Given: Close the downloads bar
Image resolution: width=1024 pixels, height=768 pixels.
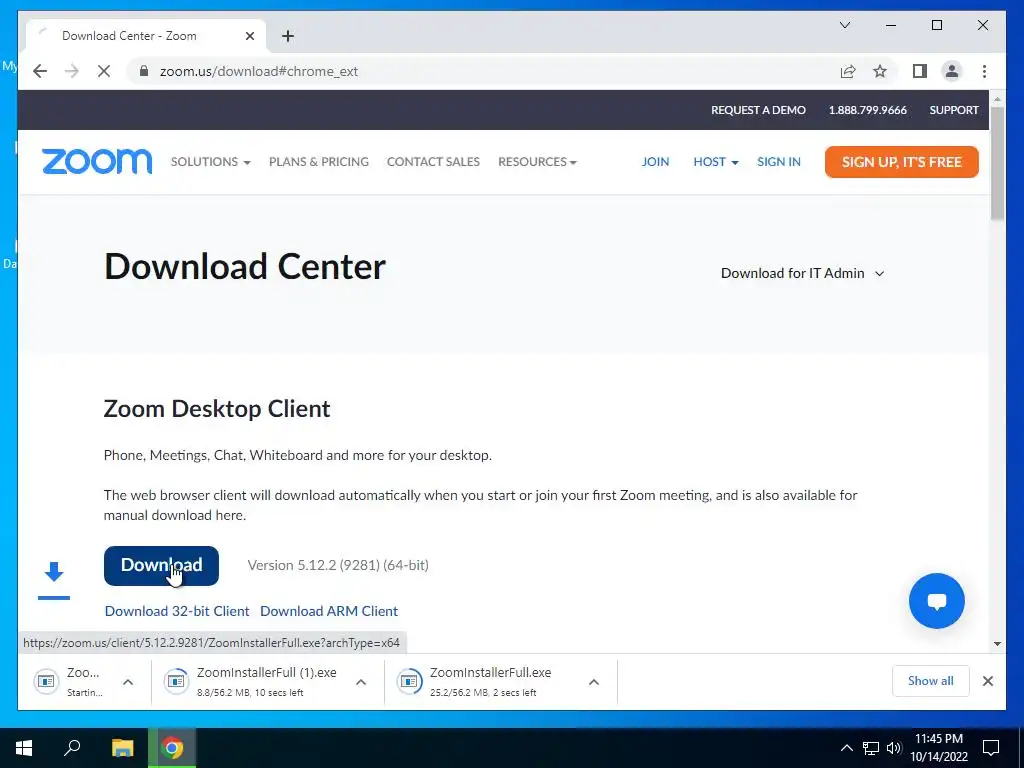Looking at the screenshot, I should (988, 681).
